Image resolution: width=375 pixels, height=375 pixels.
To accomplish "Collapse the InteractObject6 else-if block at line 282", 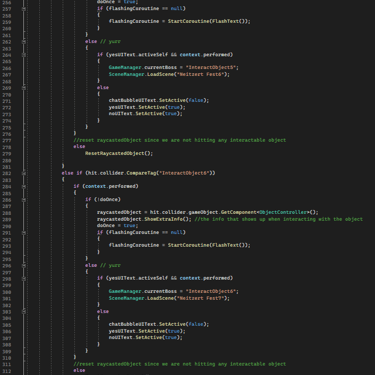I will pos(24,173).
